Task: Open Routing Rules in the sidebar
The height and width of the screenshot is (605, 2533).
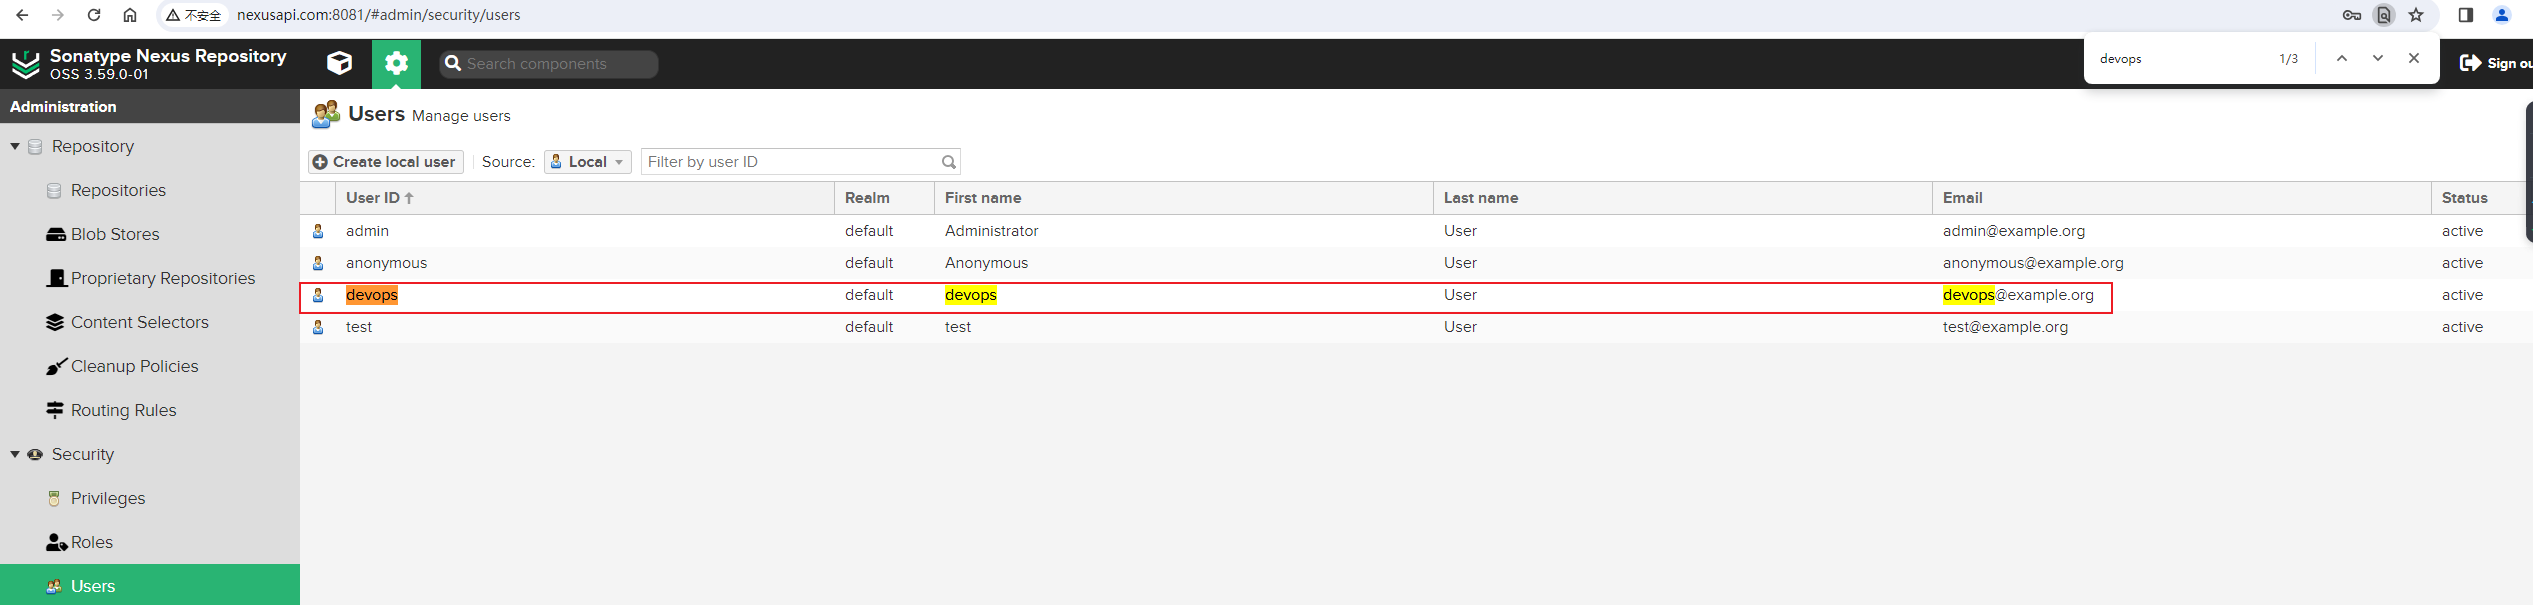Action: 124,410
